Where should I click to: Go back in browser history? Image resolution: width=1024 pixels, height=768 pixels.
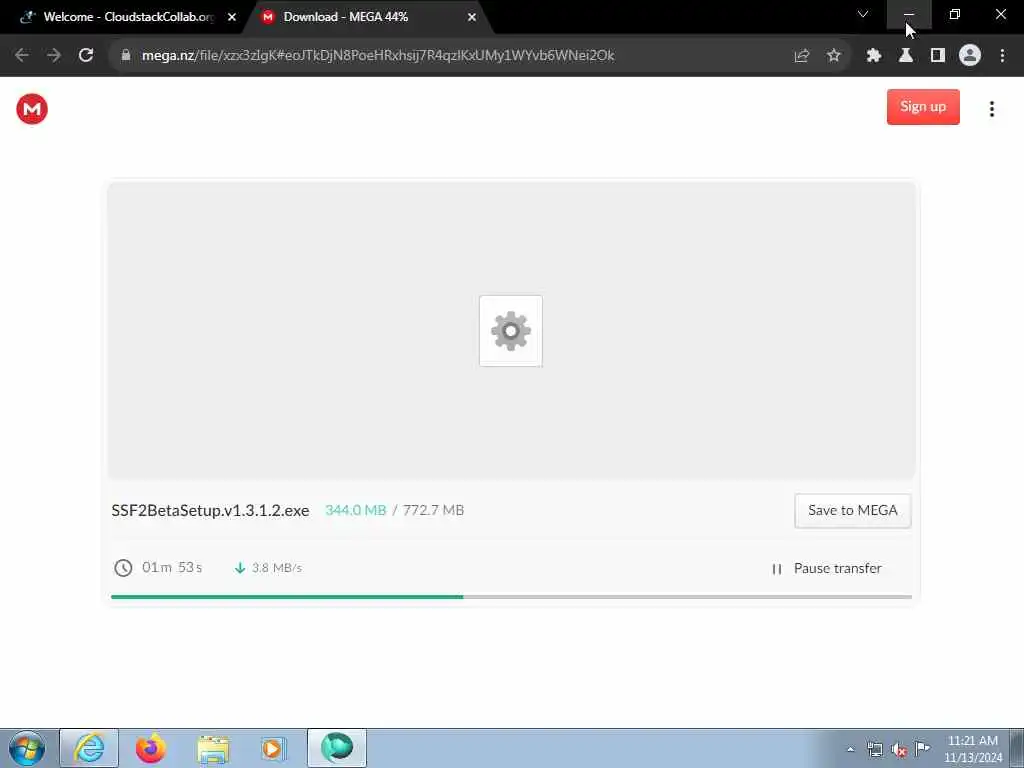click(x=22, y=56)
